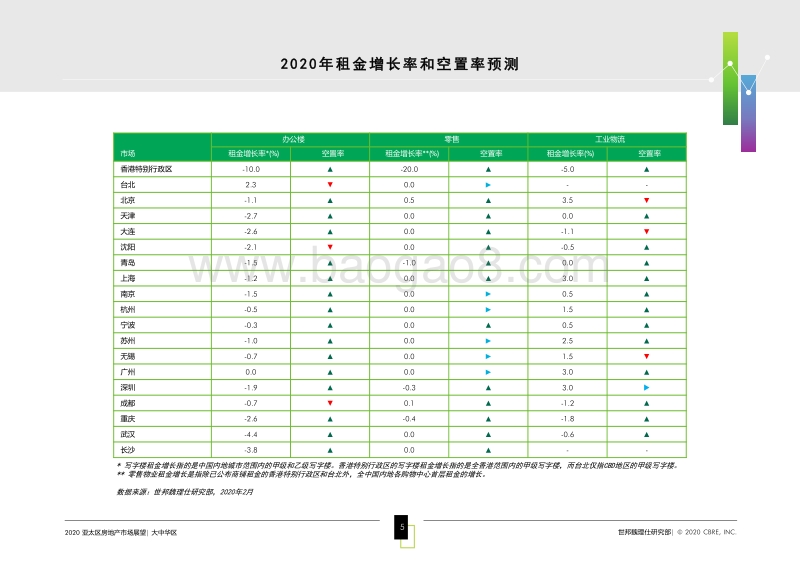The width and height of the screenshot is (800, 565).
Task: Click the 长沙 row label
Action: [128, 450]
